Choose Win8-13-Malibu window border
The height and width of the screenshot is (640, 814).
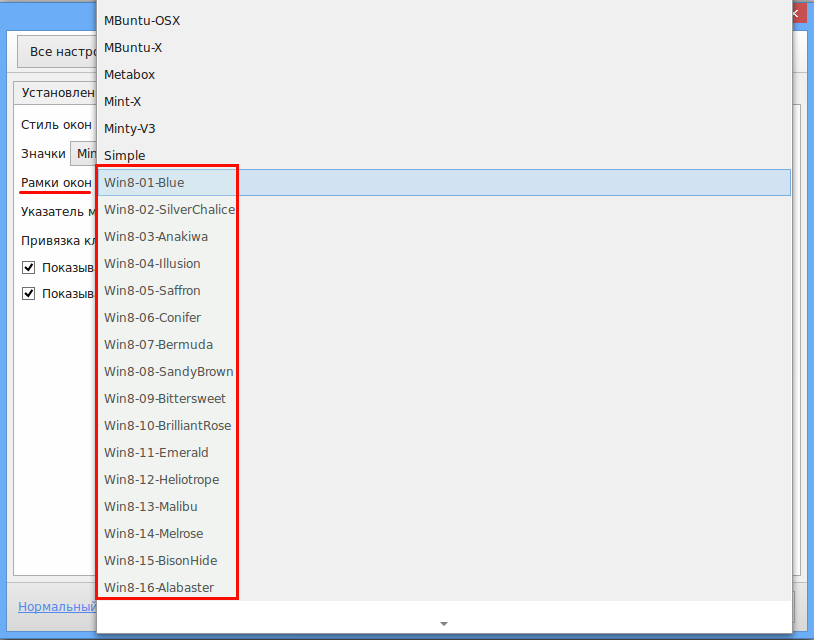[x=444, y=507]
